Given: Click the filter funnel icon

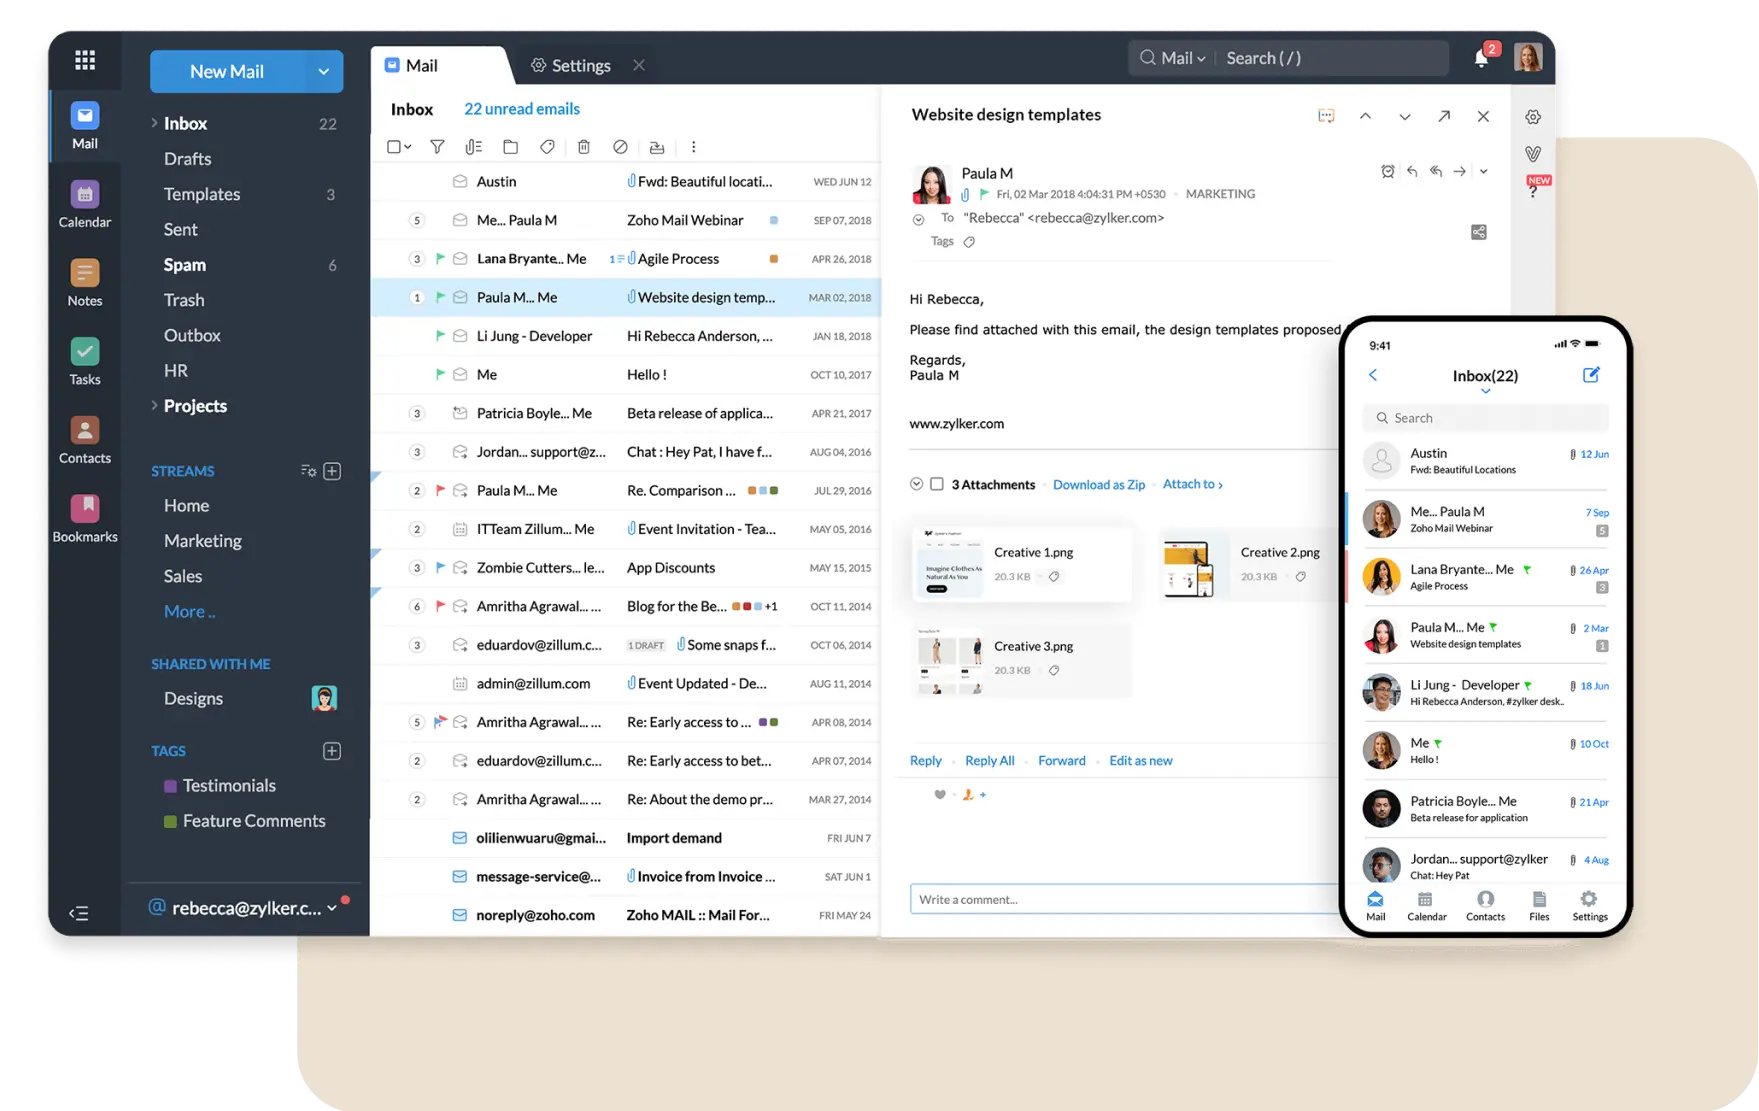Looking at the screenshot, I should (x=437, y=147).
